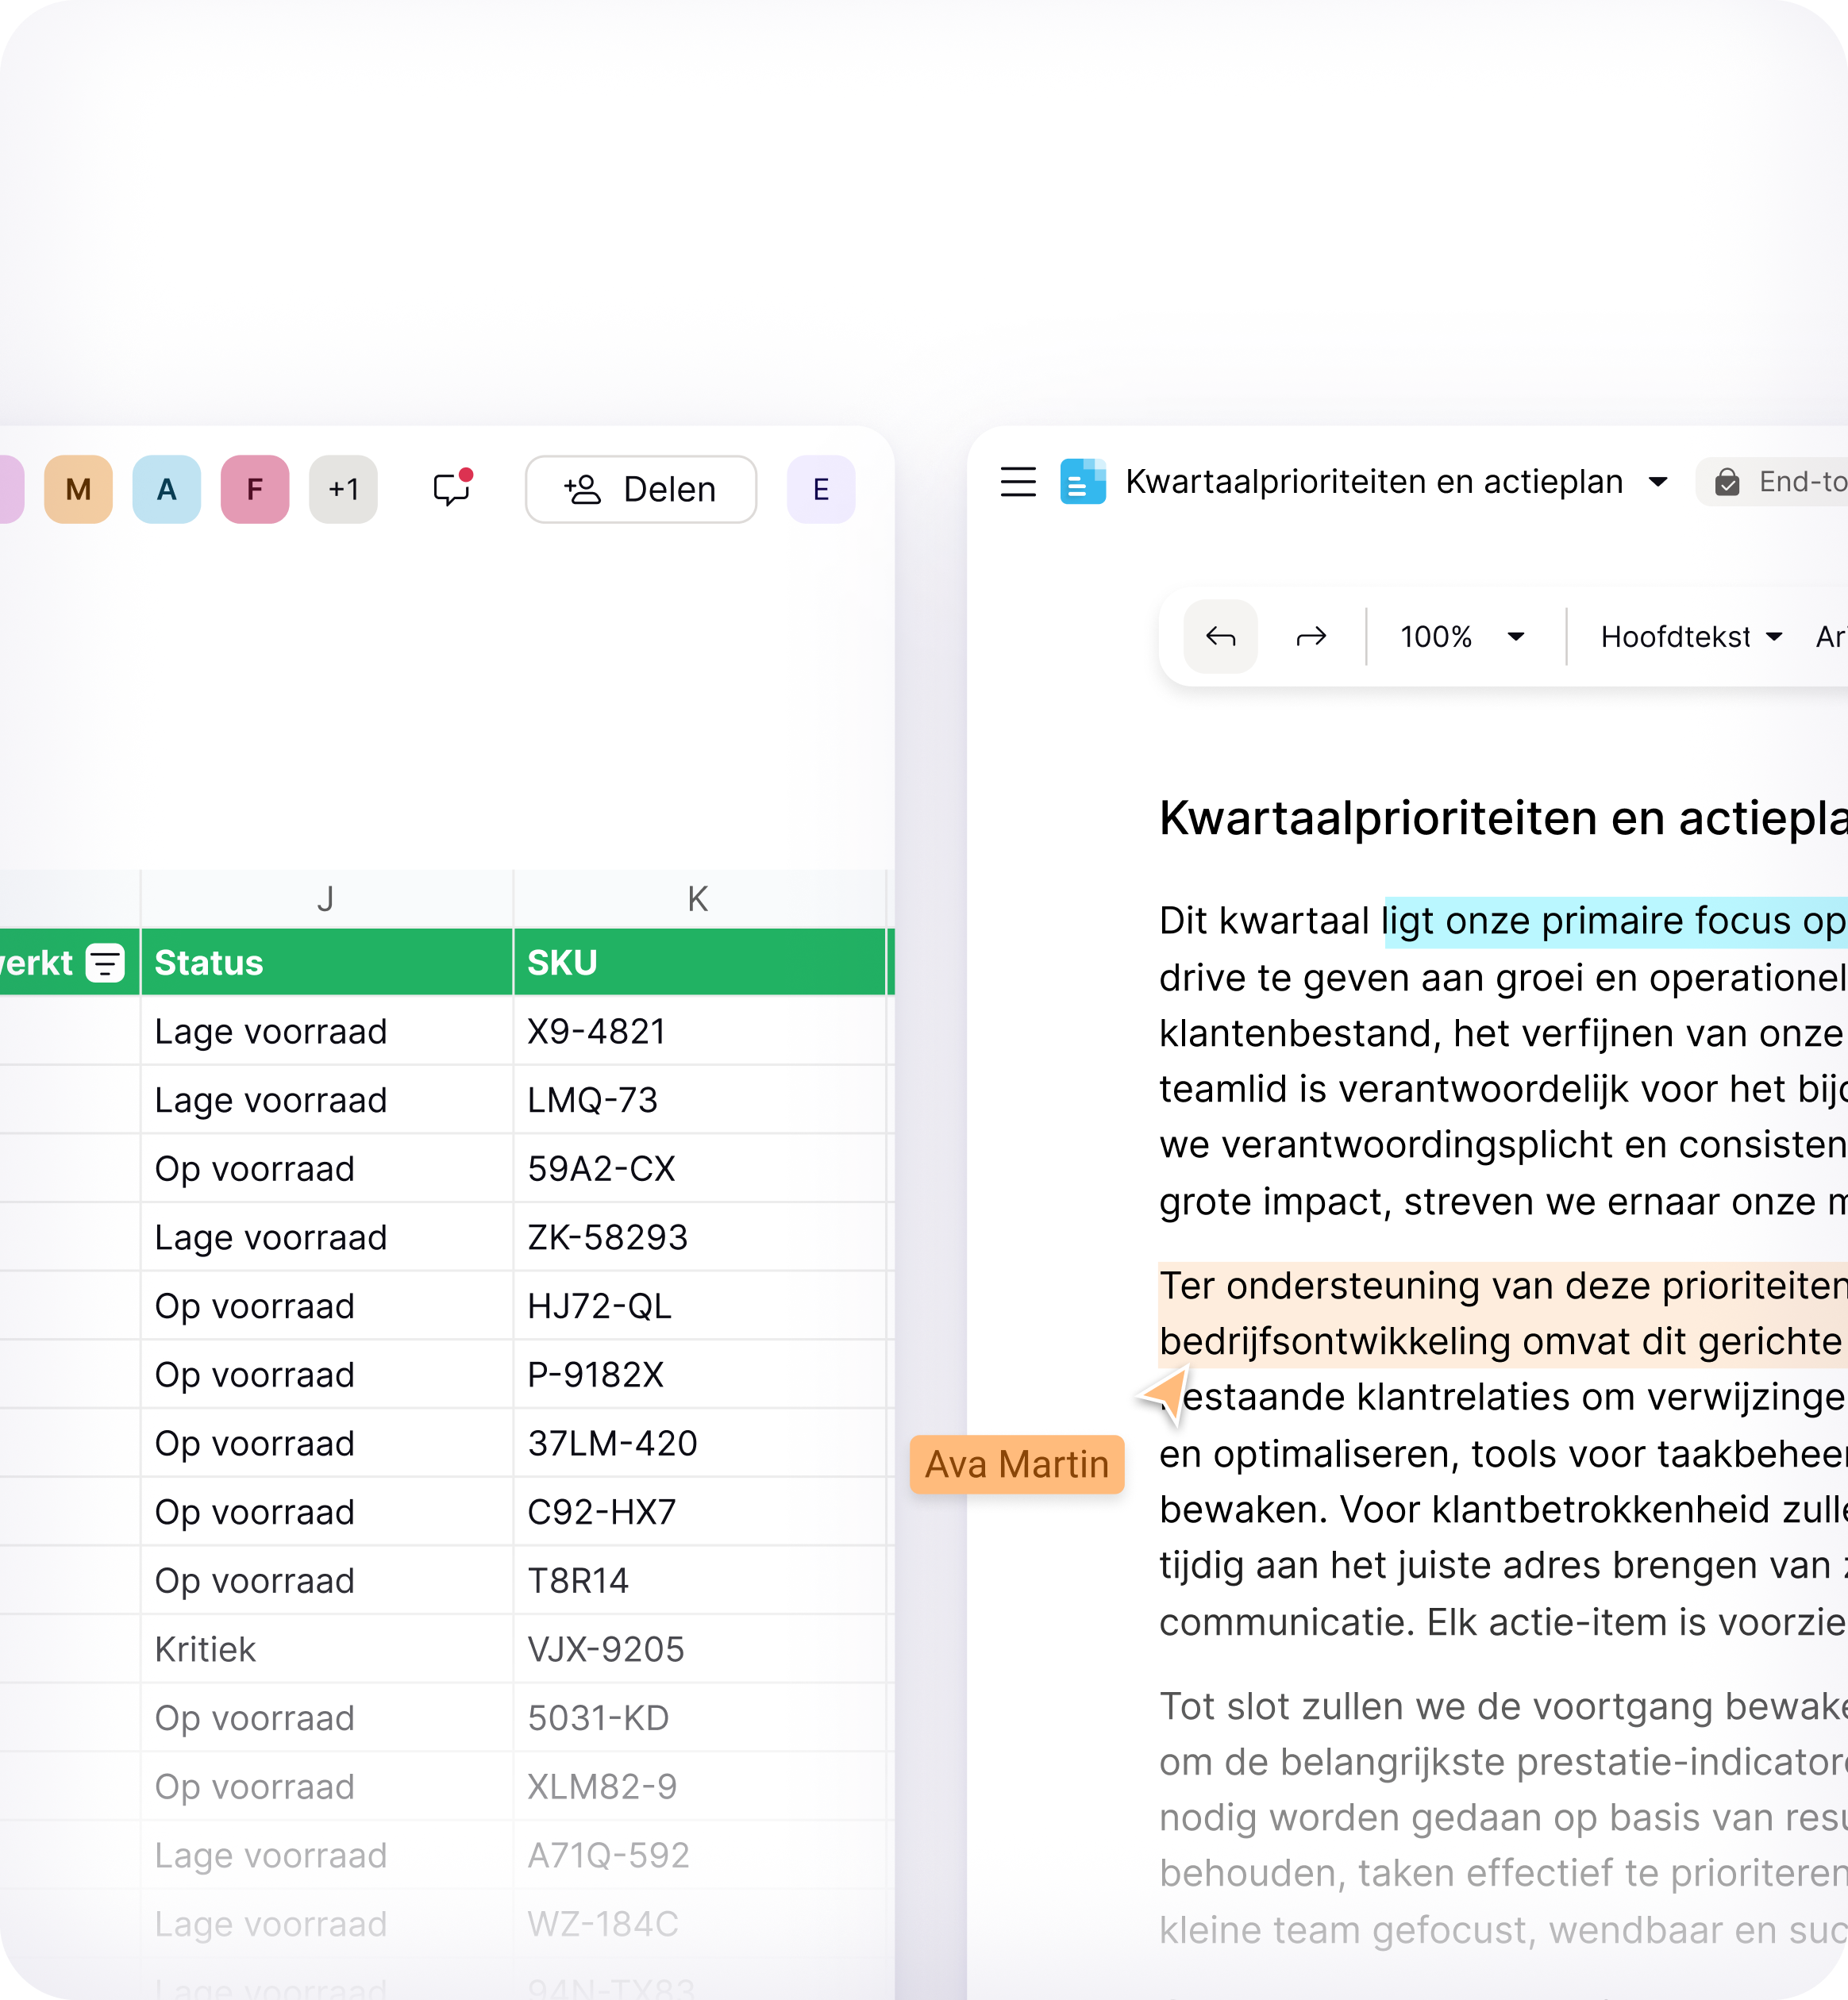Select column J header
Screen dimensions: 1848x2000
tap(326, 899)
